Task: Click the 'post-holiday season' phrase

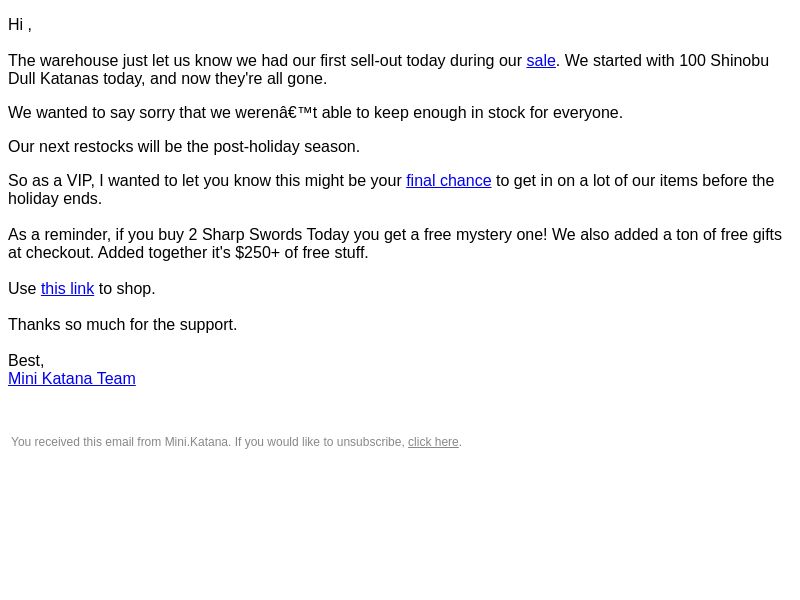Action: coord(284,147)
